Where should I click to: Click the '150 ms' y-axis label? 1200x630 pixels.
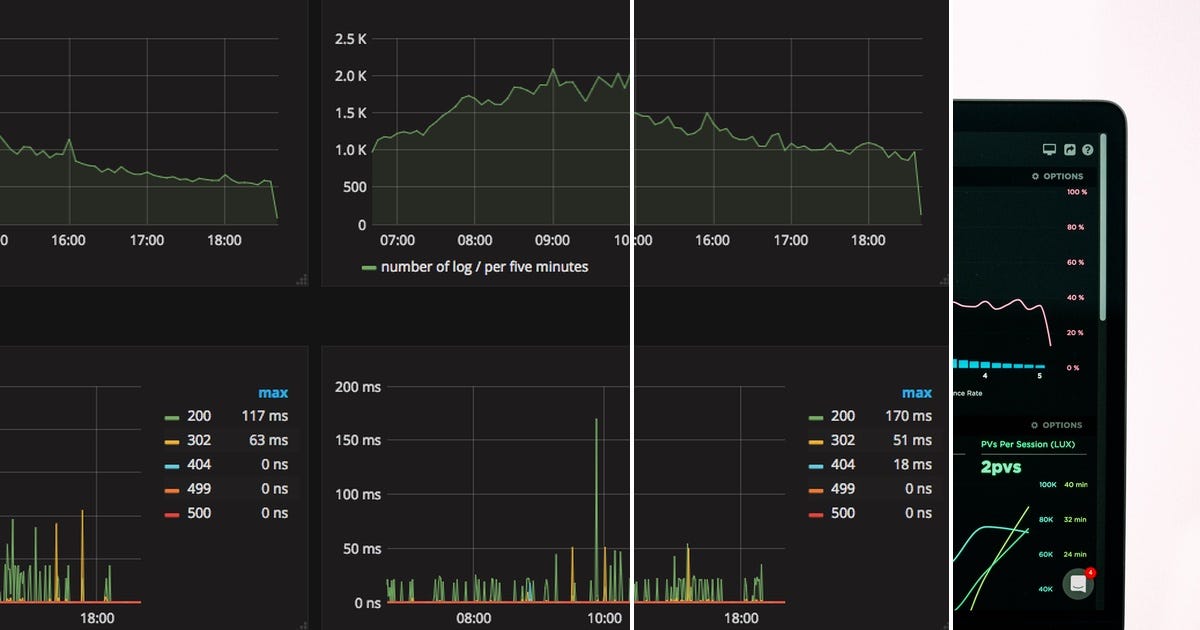[358, 440]
